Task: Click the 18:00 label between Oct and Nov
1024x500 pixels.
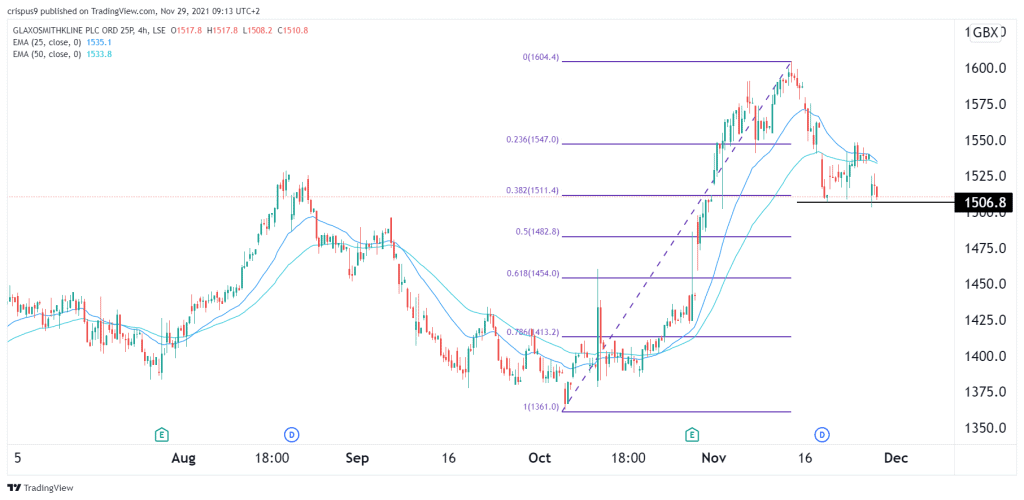Action: [x=628, y=459]
